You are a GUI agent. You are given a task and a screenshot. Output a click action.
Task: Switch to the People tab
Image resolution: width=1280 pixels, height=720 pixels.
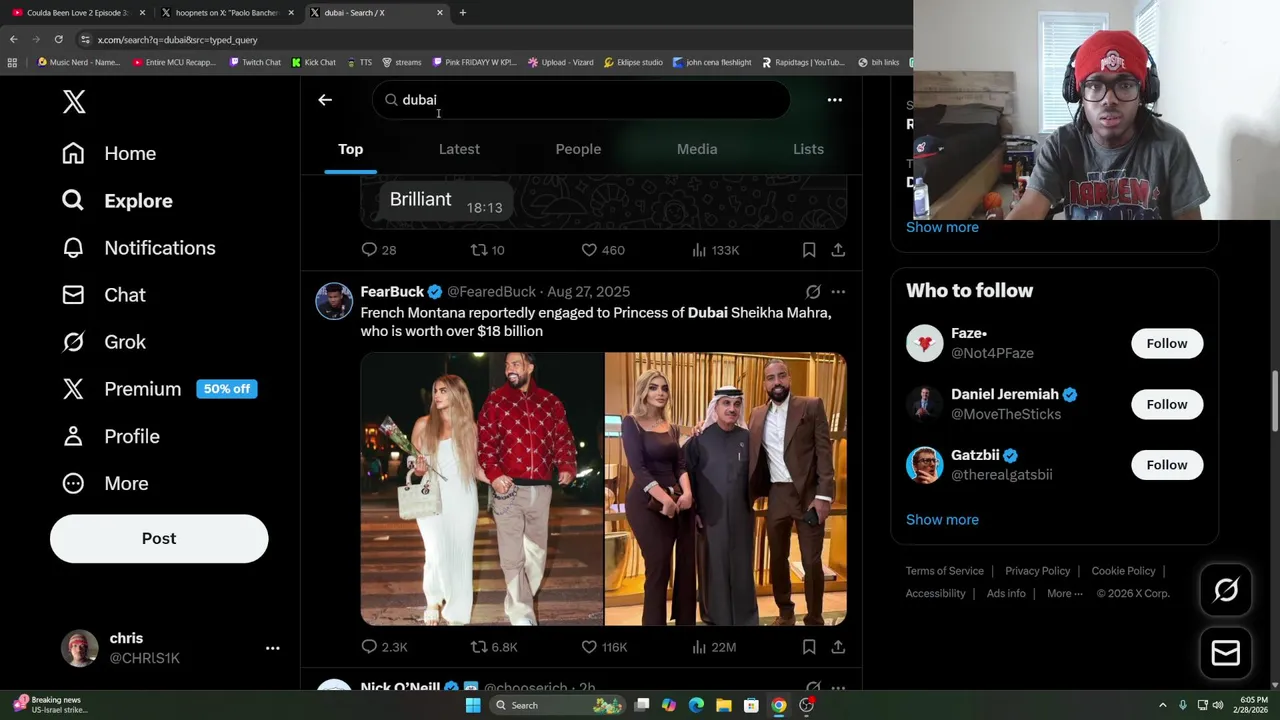578,149
